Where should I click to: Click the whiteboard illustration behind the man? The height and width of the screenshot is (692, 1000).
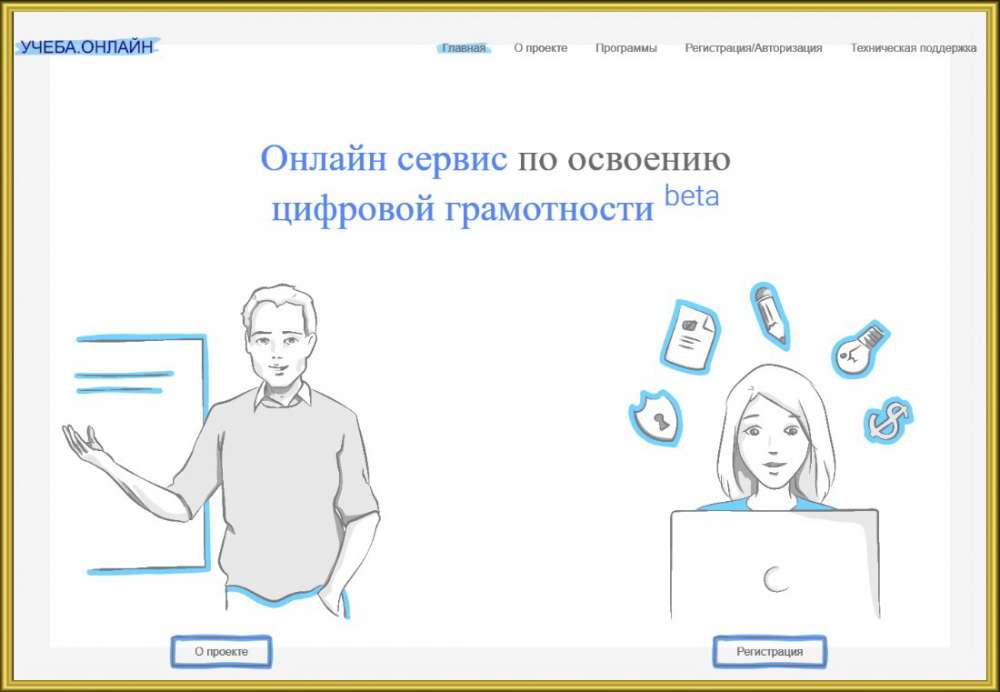point(143,454)
